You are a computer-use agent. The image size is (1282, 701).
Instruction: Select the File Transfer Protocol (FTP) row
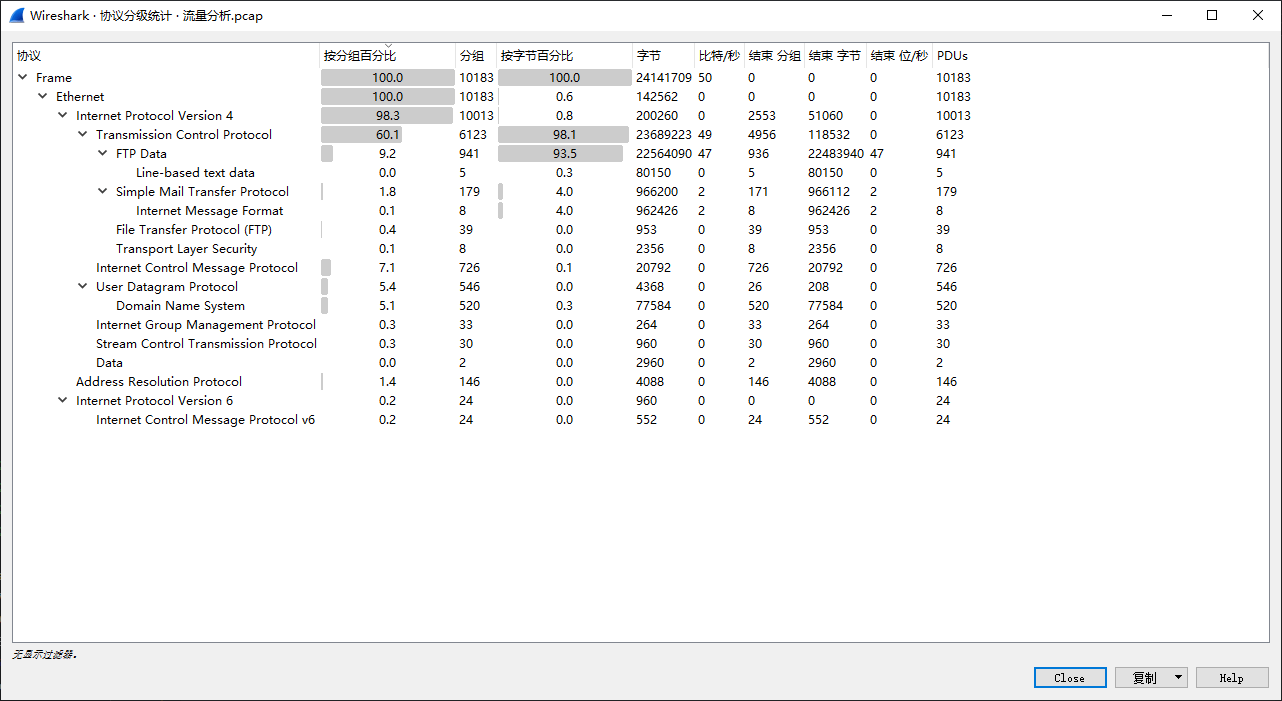640,229
